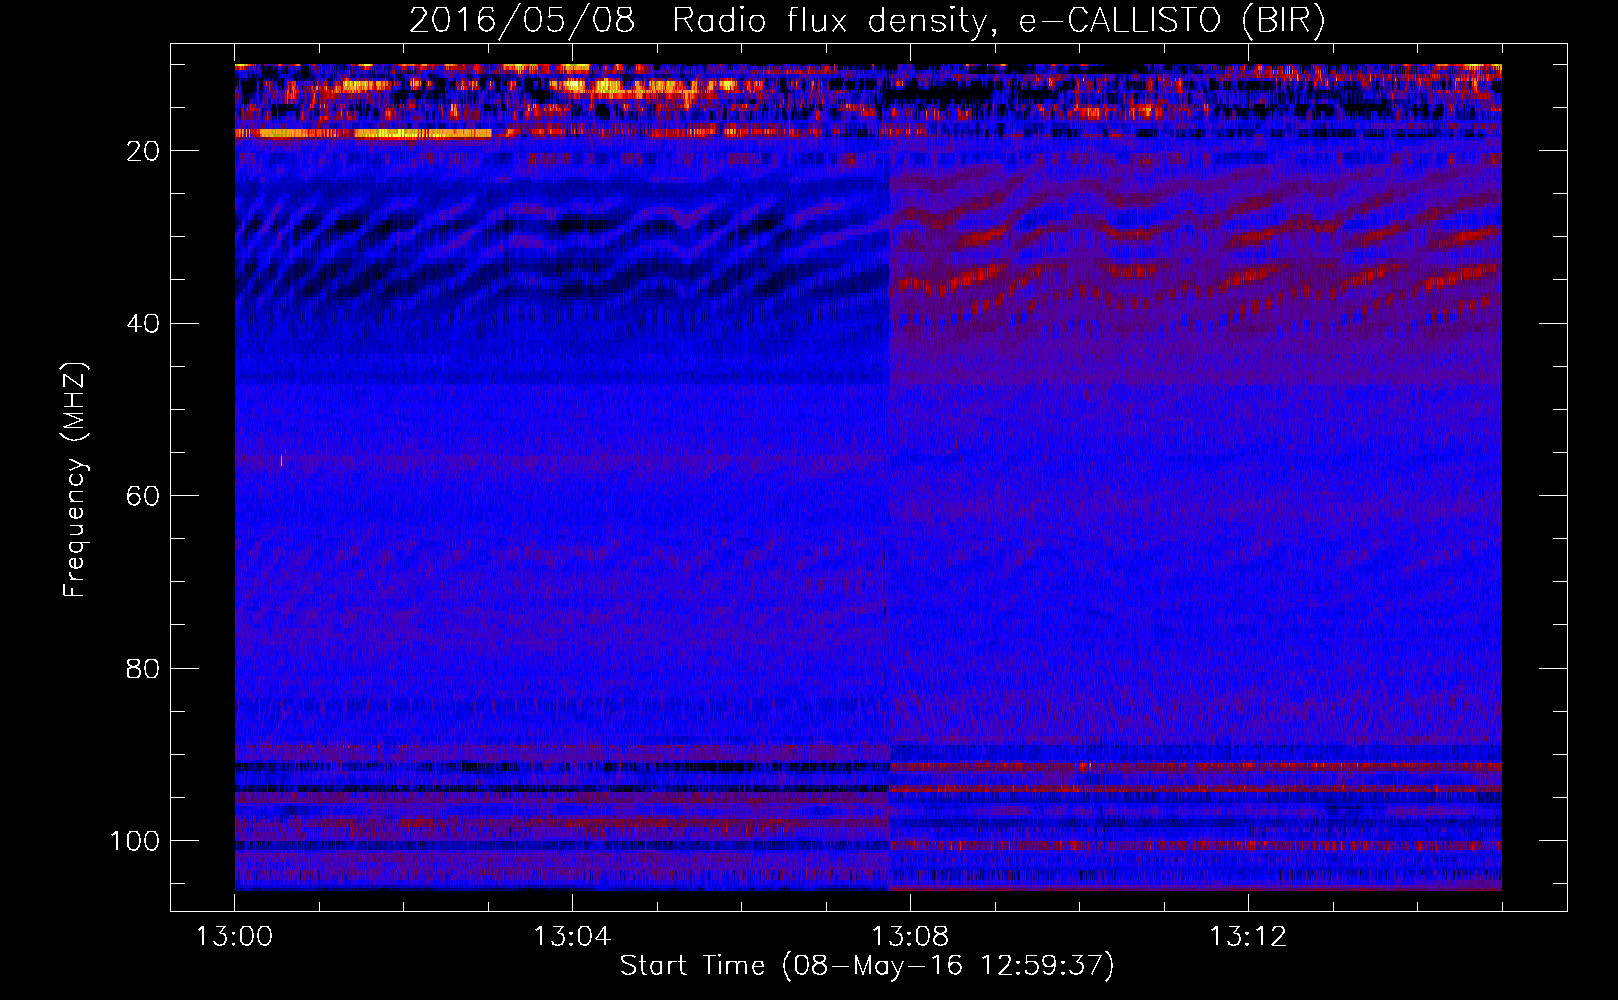Click the "13:04" time tick label
This screenshot has height=1000, width=1618.
pyautogui.click(x=572, y=937)
